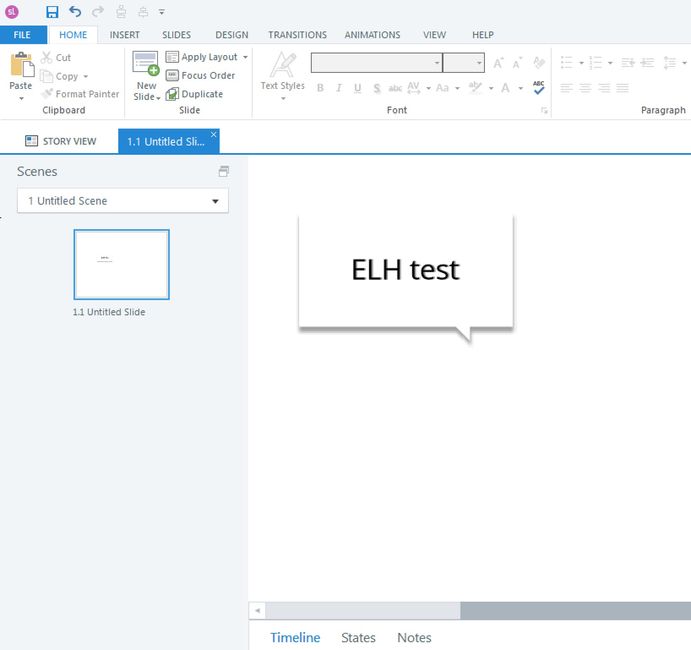
Task: Switch to STORY VIEW tab
Action: point(61,141)
